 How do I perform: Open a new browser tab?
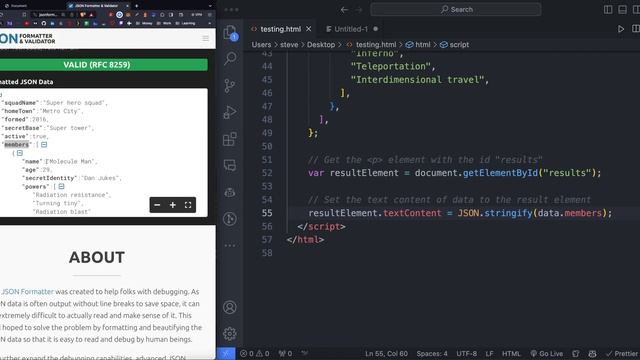[136, 6]
